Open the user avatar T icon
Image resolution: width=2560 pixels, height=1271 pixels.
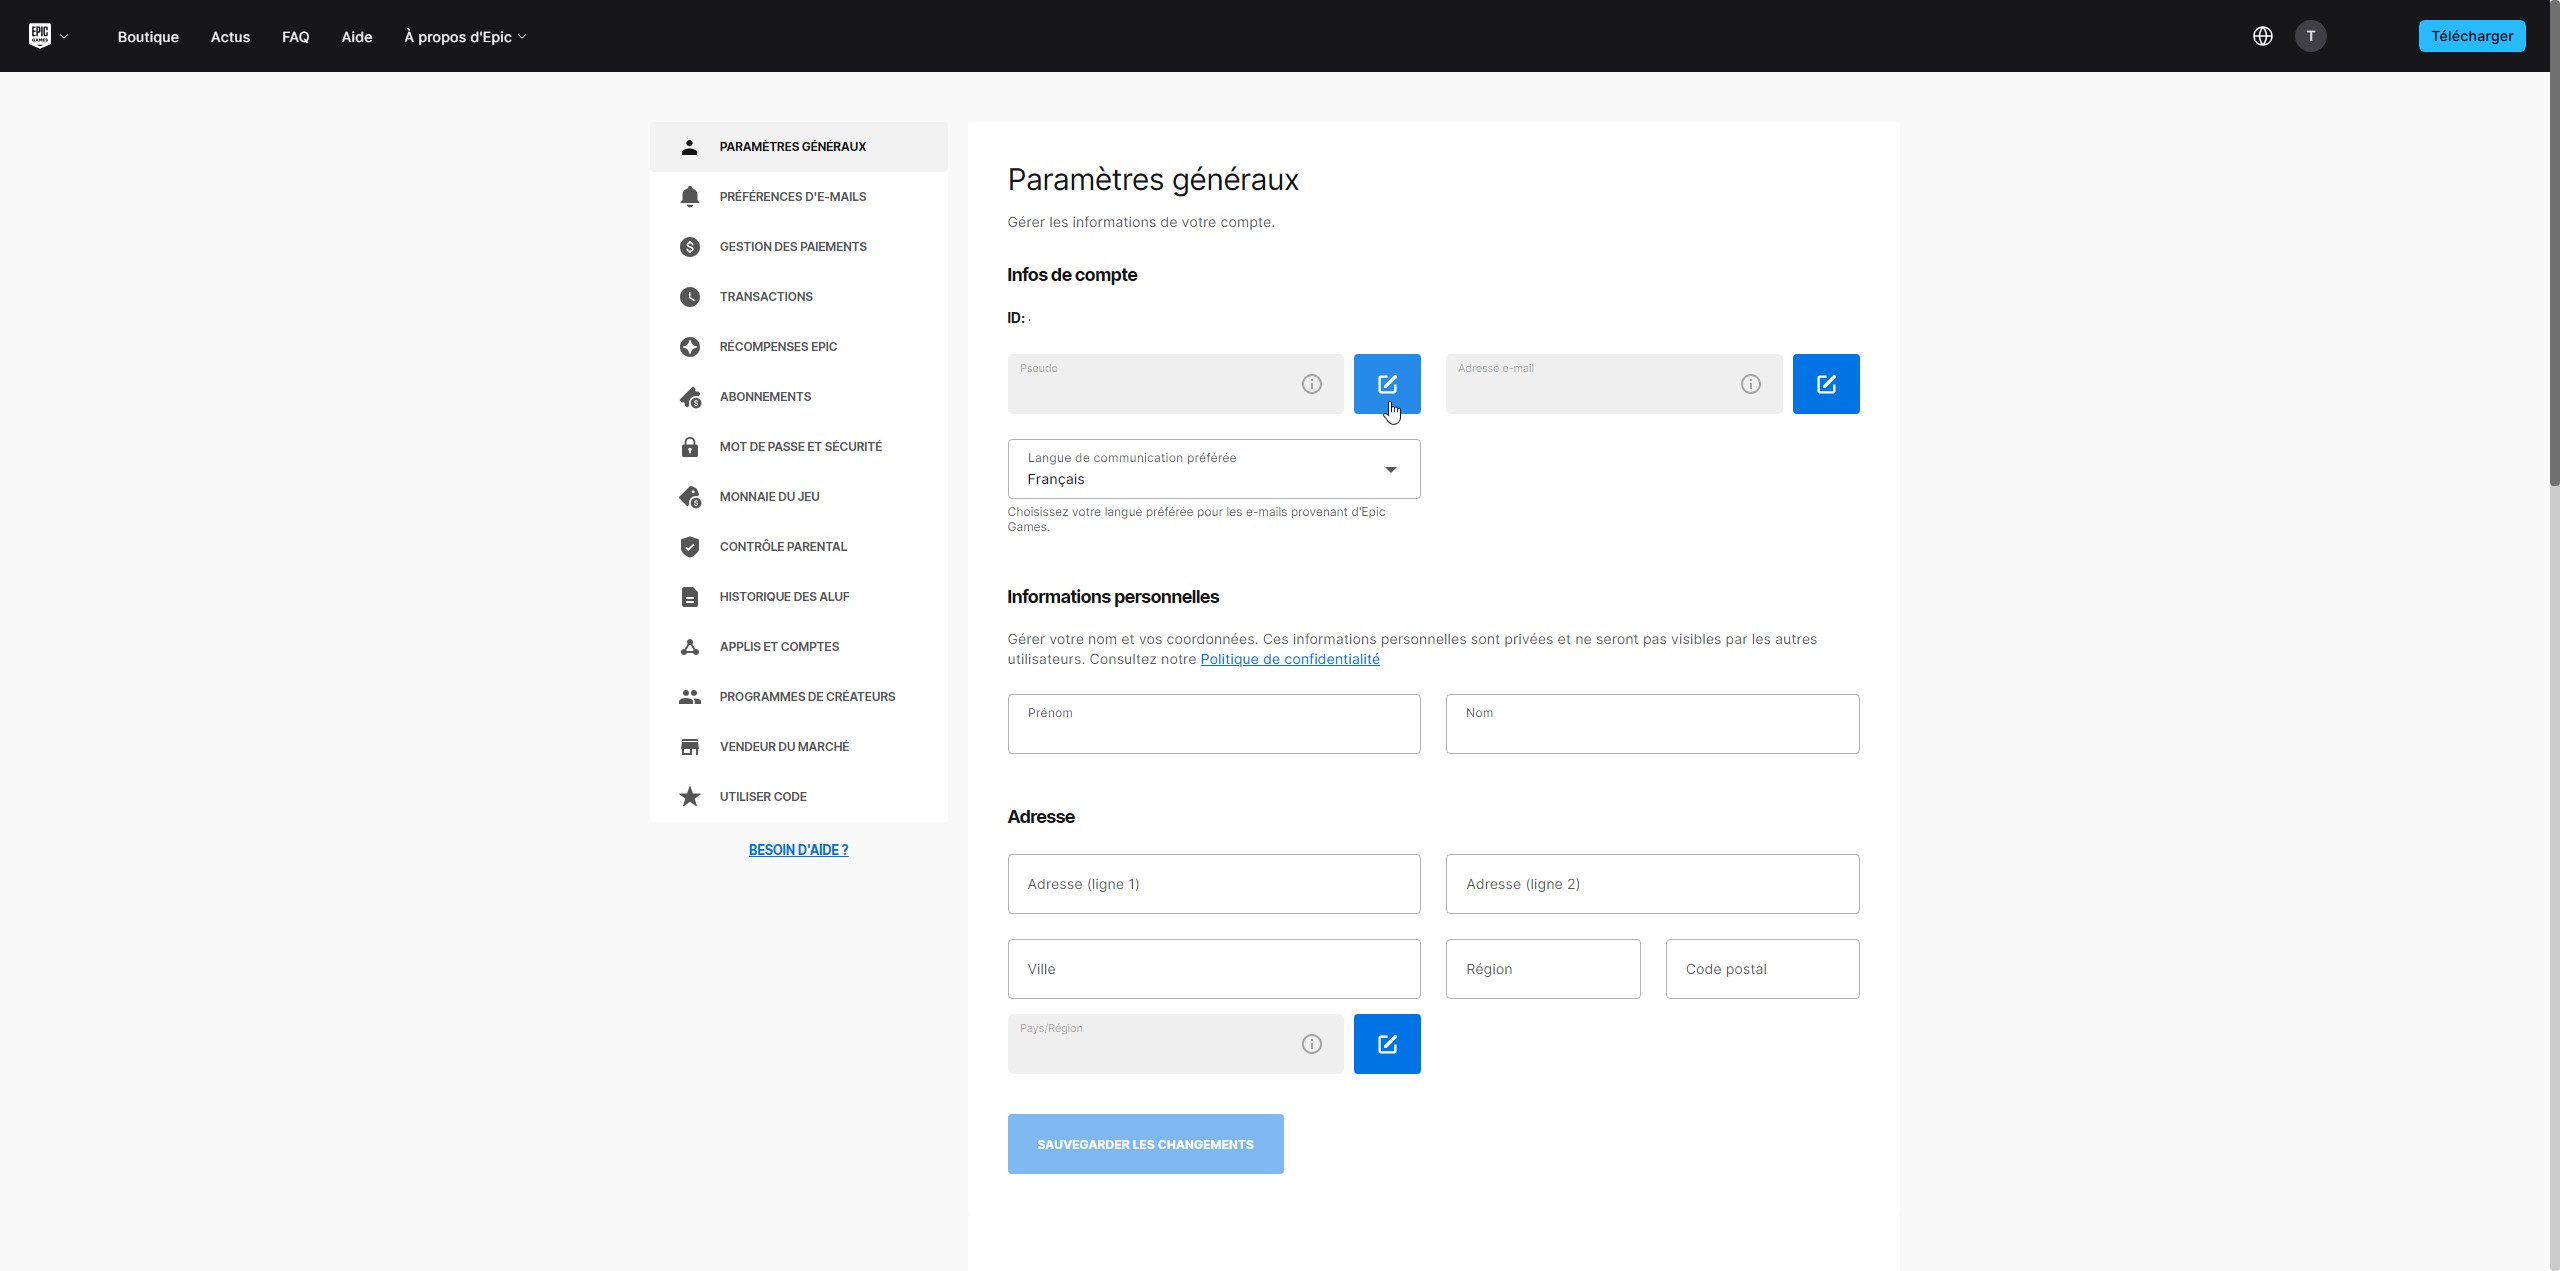2310,36
